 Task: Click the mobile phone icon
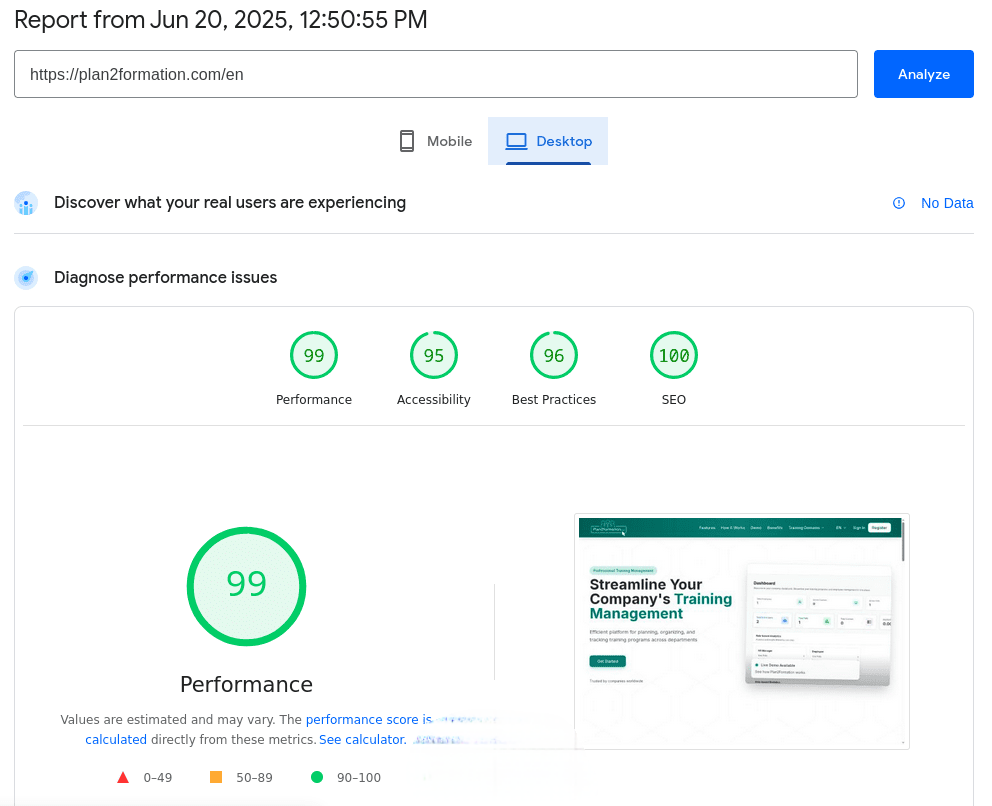coord(407,141)
